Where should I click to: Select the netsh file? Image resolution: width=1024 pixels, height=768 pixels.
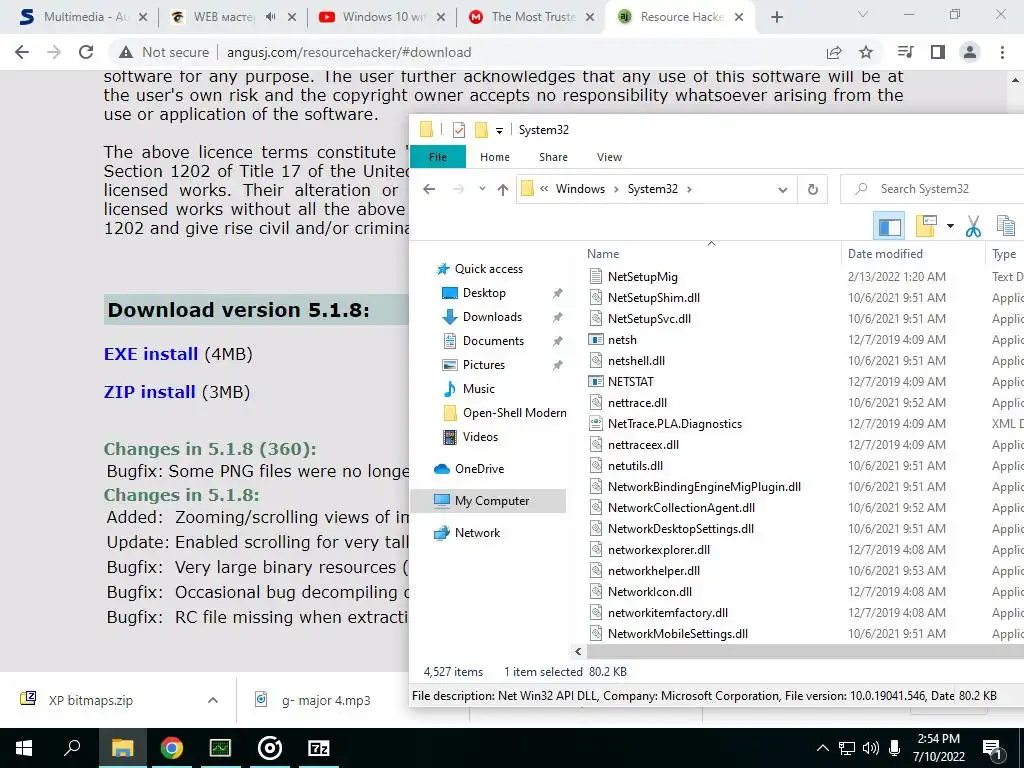coord(622,340)
